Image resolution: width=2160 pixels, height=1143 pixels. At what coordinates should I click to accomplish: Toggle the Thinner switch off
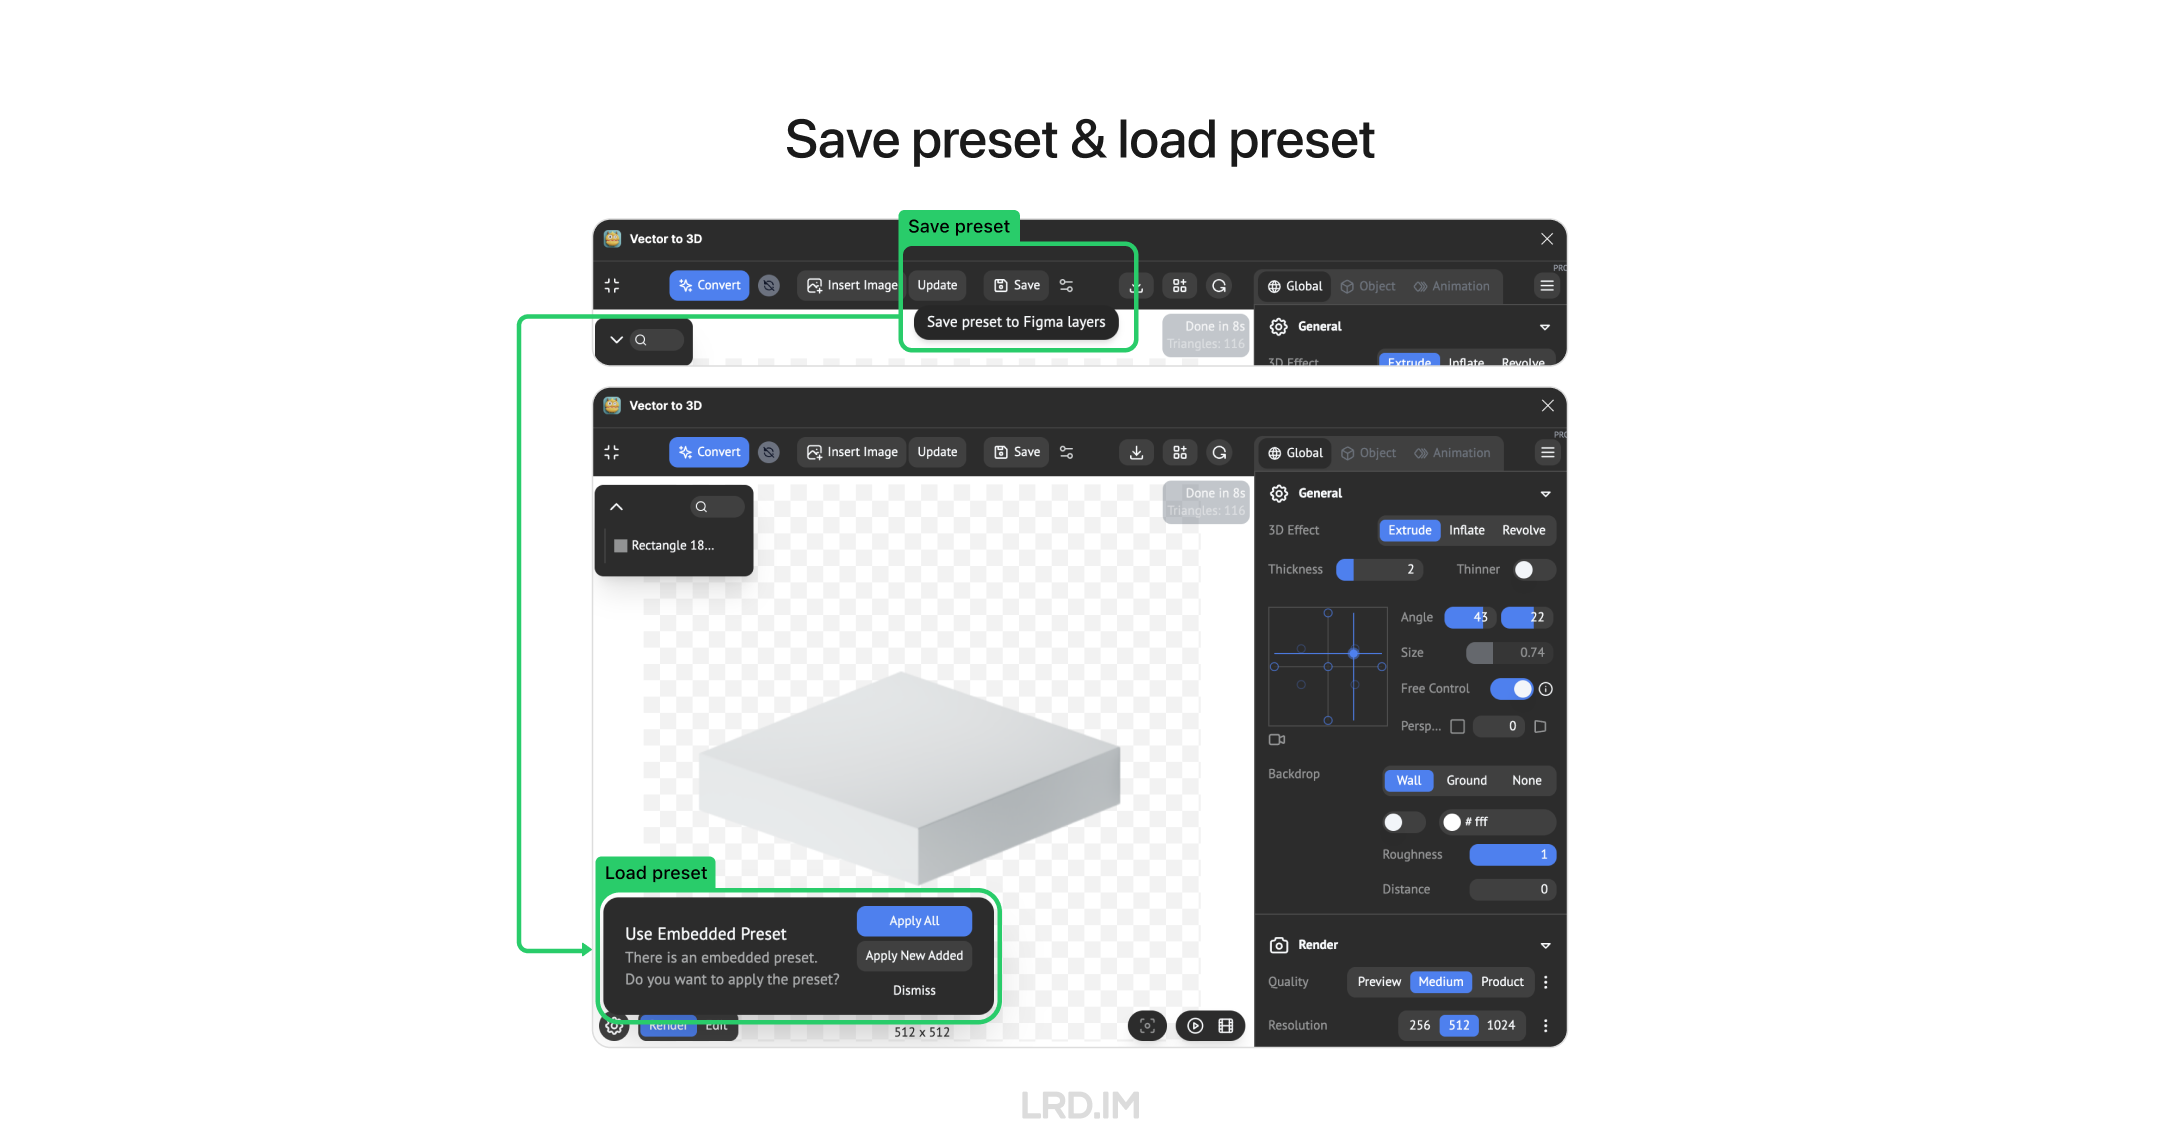click(1526, 570)
